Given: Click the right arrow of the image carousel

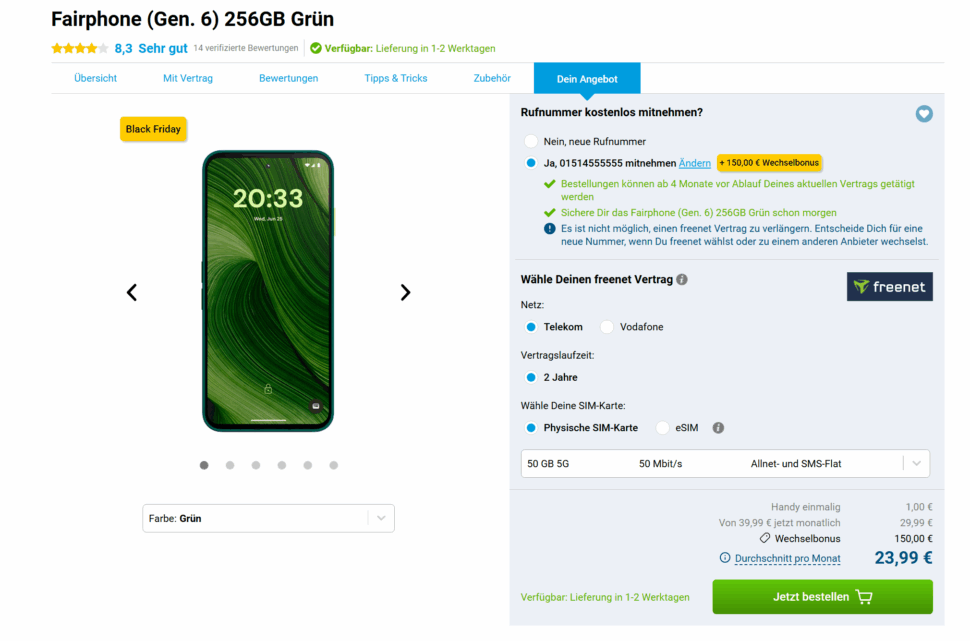Looking at the screenshot, I should [x=405, y=292].
